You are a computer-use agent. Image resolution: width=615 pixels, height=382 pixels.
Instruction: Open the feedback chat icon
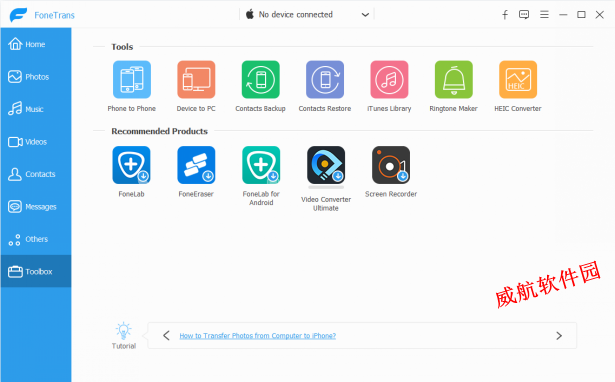click(524, 15)
